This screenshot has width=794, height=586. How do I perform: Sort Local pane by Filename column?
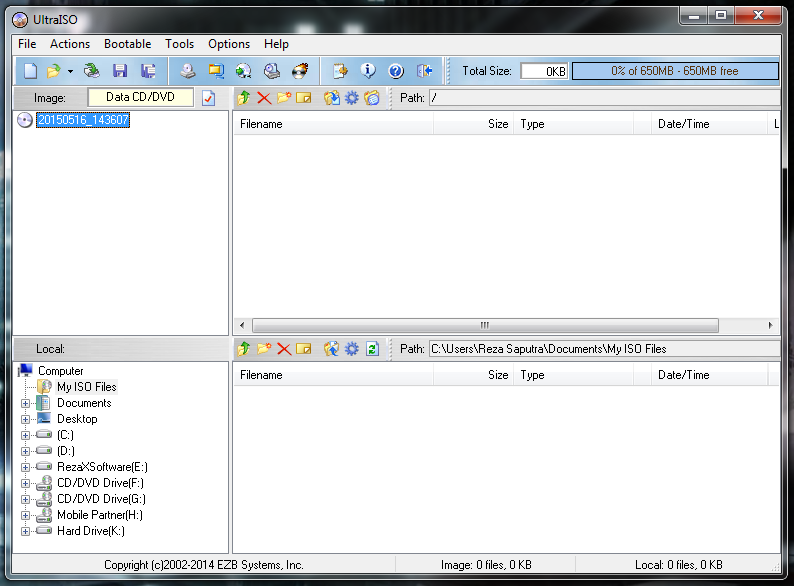pos(333,375)
